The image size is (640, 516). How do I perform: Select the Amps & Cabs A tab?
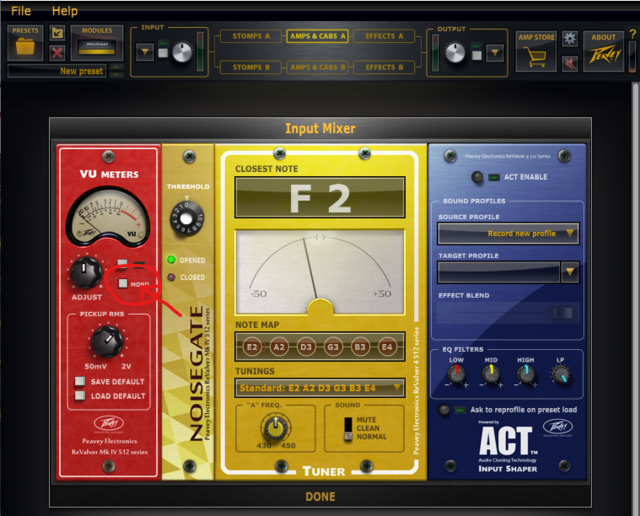click(x=317, y=36)
